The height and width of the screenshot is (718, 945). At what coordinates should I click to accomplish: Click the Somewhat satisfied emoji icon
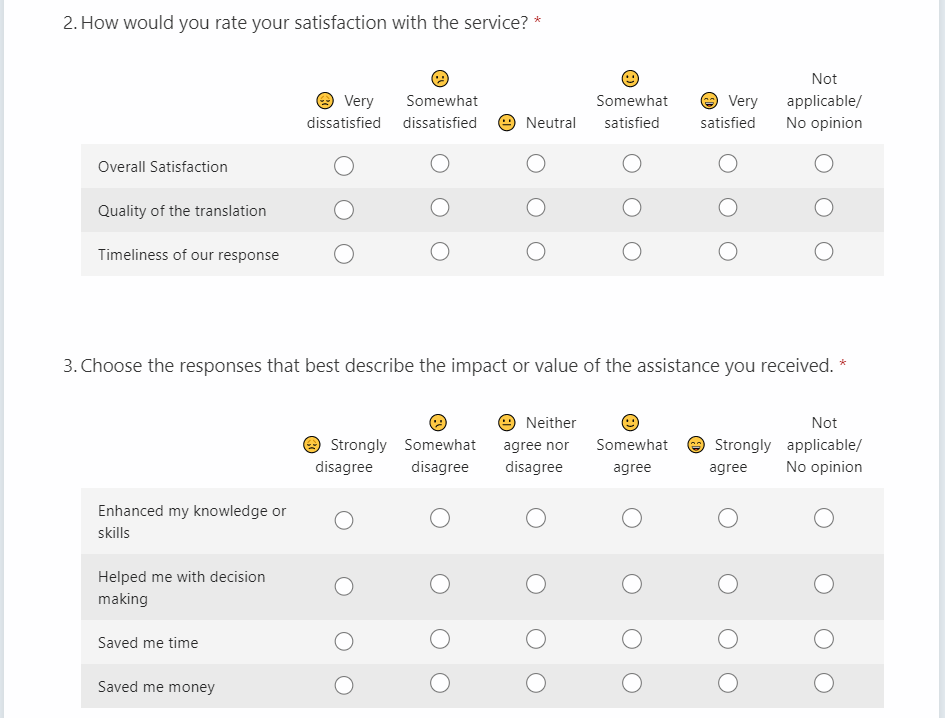[631, 79]
